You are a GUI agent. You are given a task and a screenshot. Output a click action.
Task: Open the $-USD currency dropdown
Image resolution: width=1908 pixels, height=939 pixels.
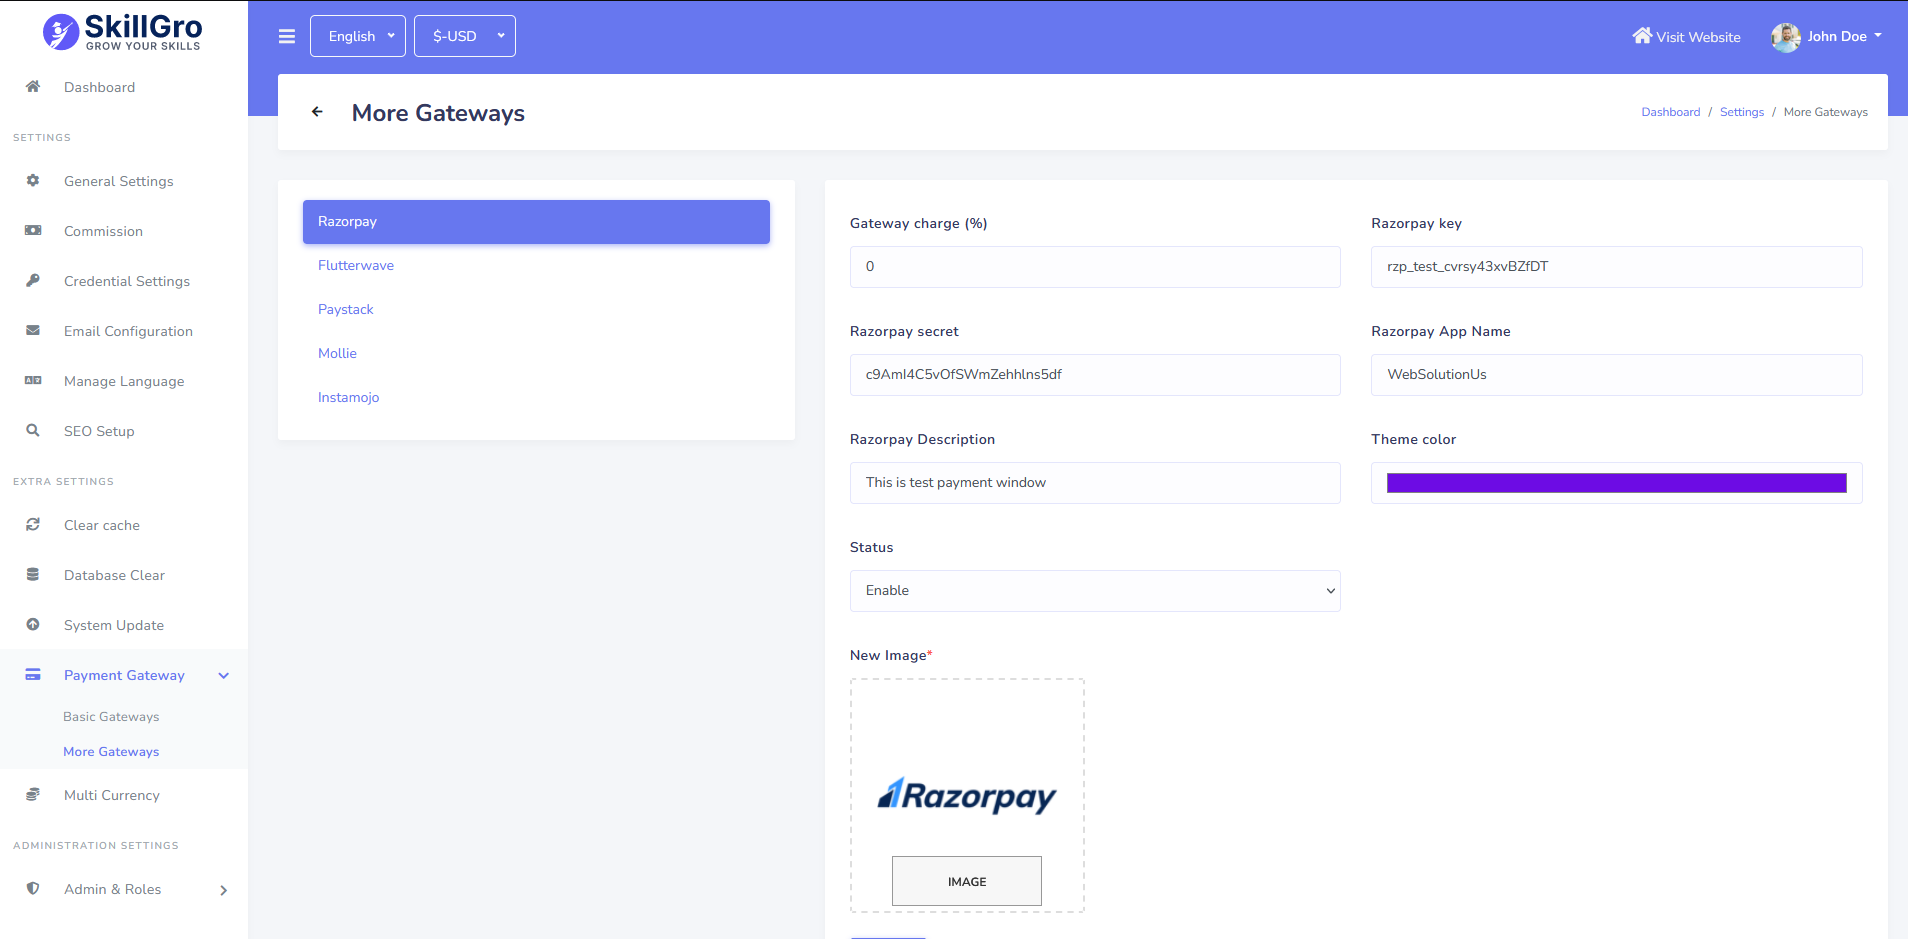(465, 36)
